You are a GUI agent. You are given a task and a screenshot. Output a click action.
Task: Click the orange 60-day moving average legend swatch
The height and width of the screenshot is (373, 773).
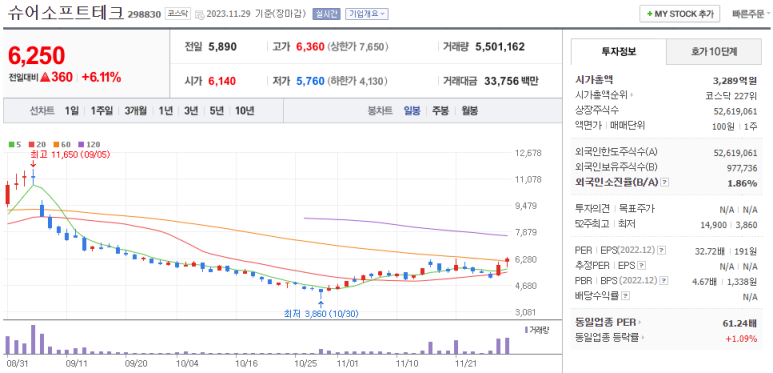point(56,144)
